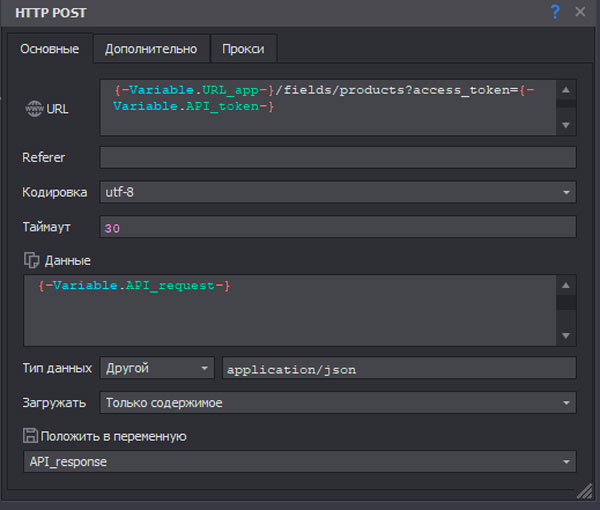The height and width of the screenshot is (510, 600).
Task: Close the HTTP POST dialog
Action: click(x=580, y=12)
